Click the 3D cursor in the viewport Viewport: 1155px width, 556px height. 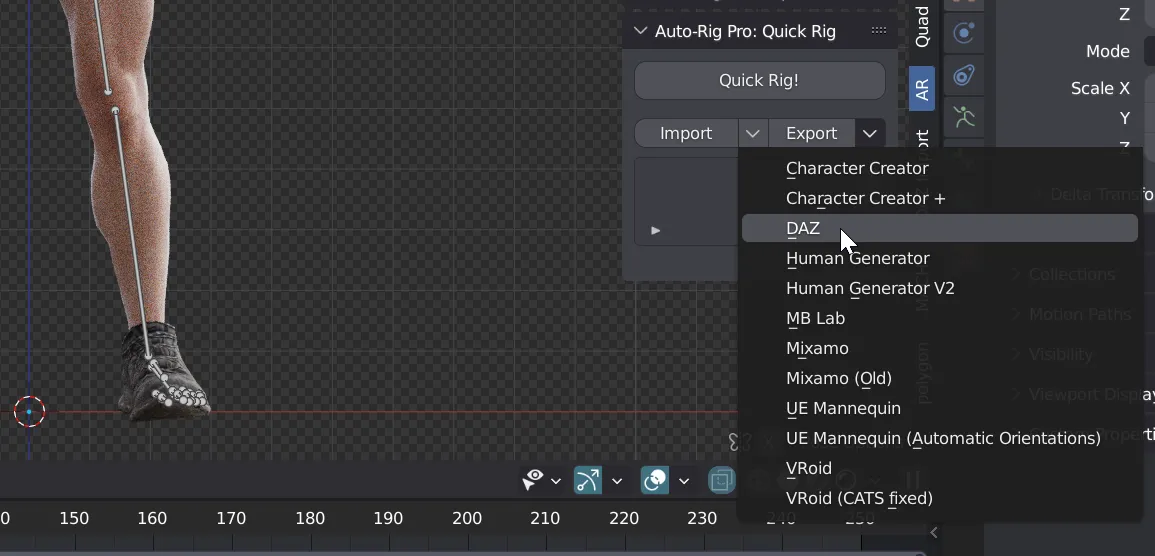point(29,412)
